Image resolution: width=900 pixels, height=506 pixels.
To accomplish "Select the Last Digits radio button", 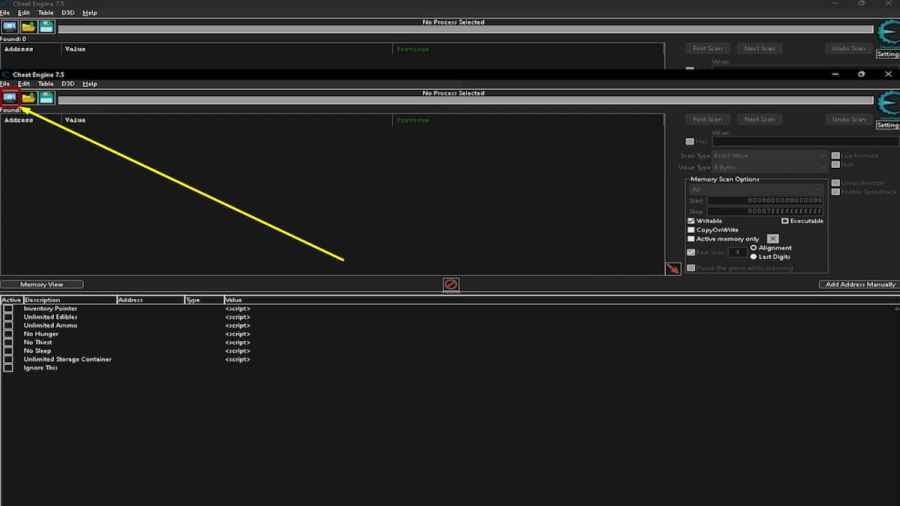I will [x=754, y=257].
